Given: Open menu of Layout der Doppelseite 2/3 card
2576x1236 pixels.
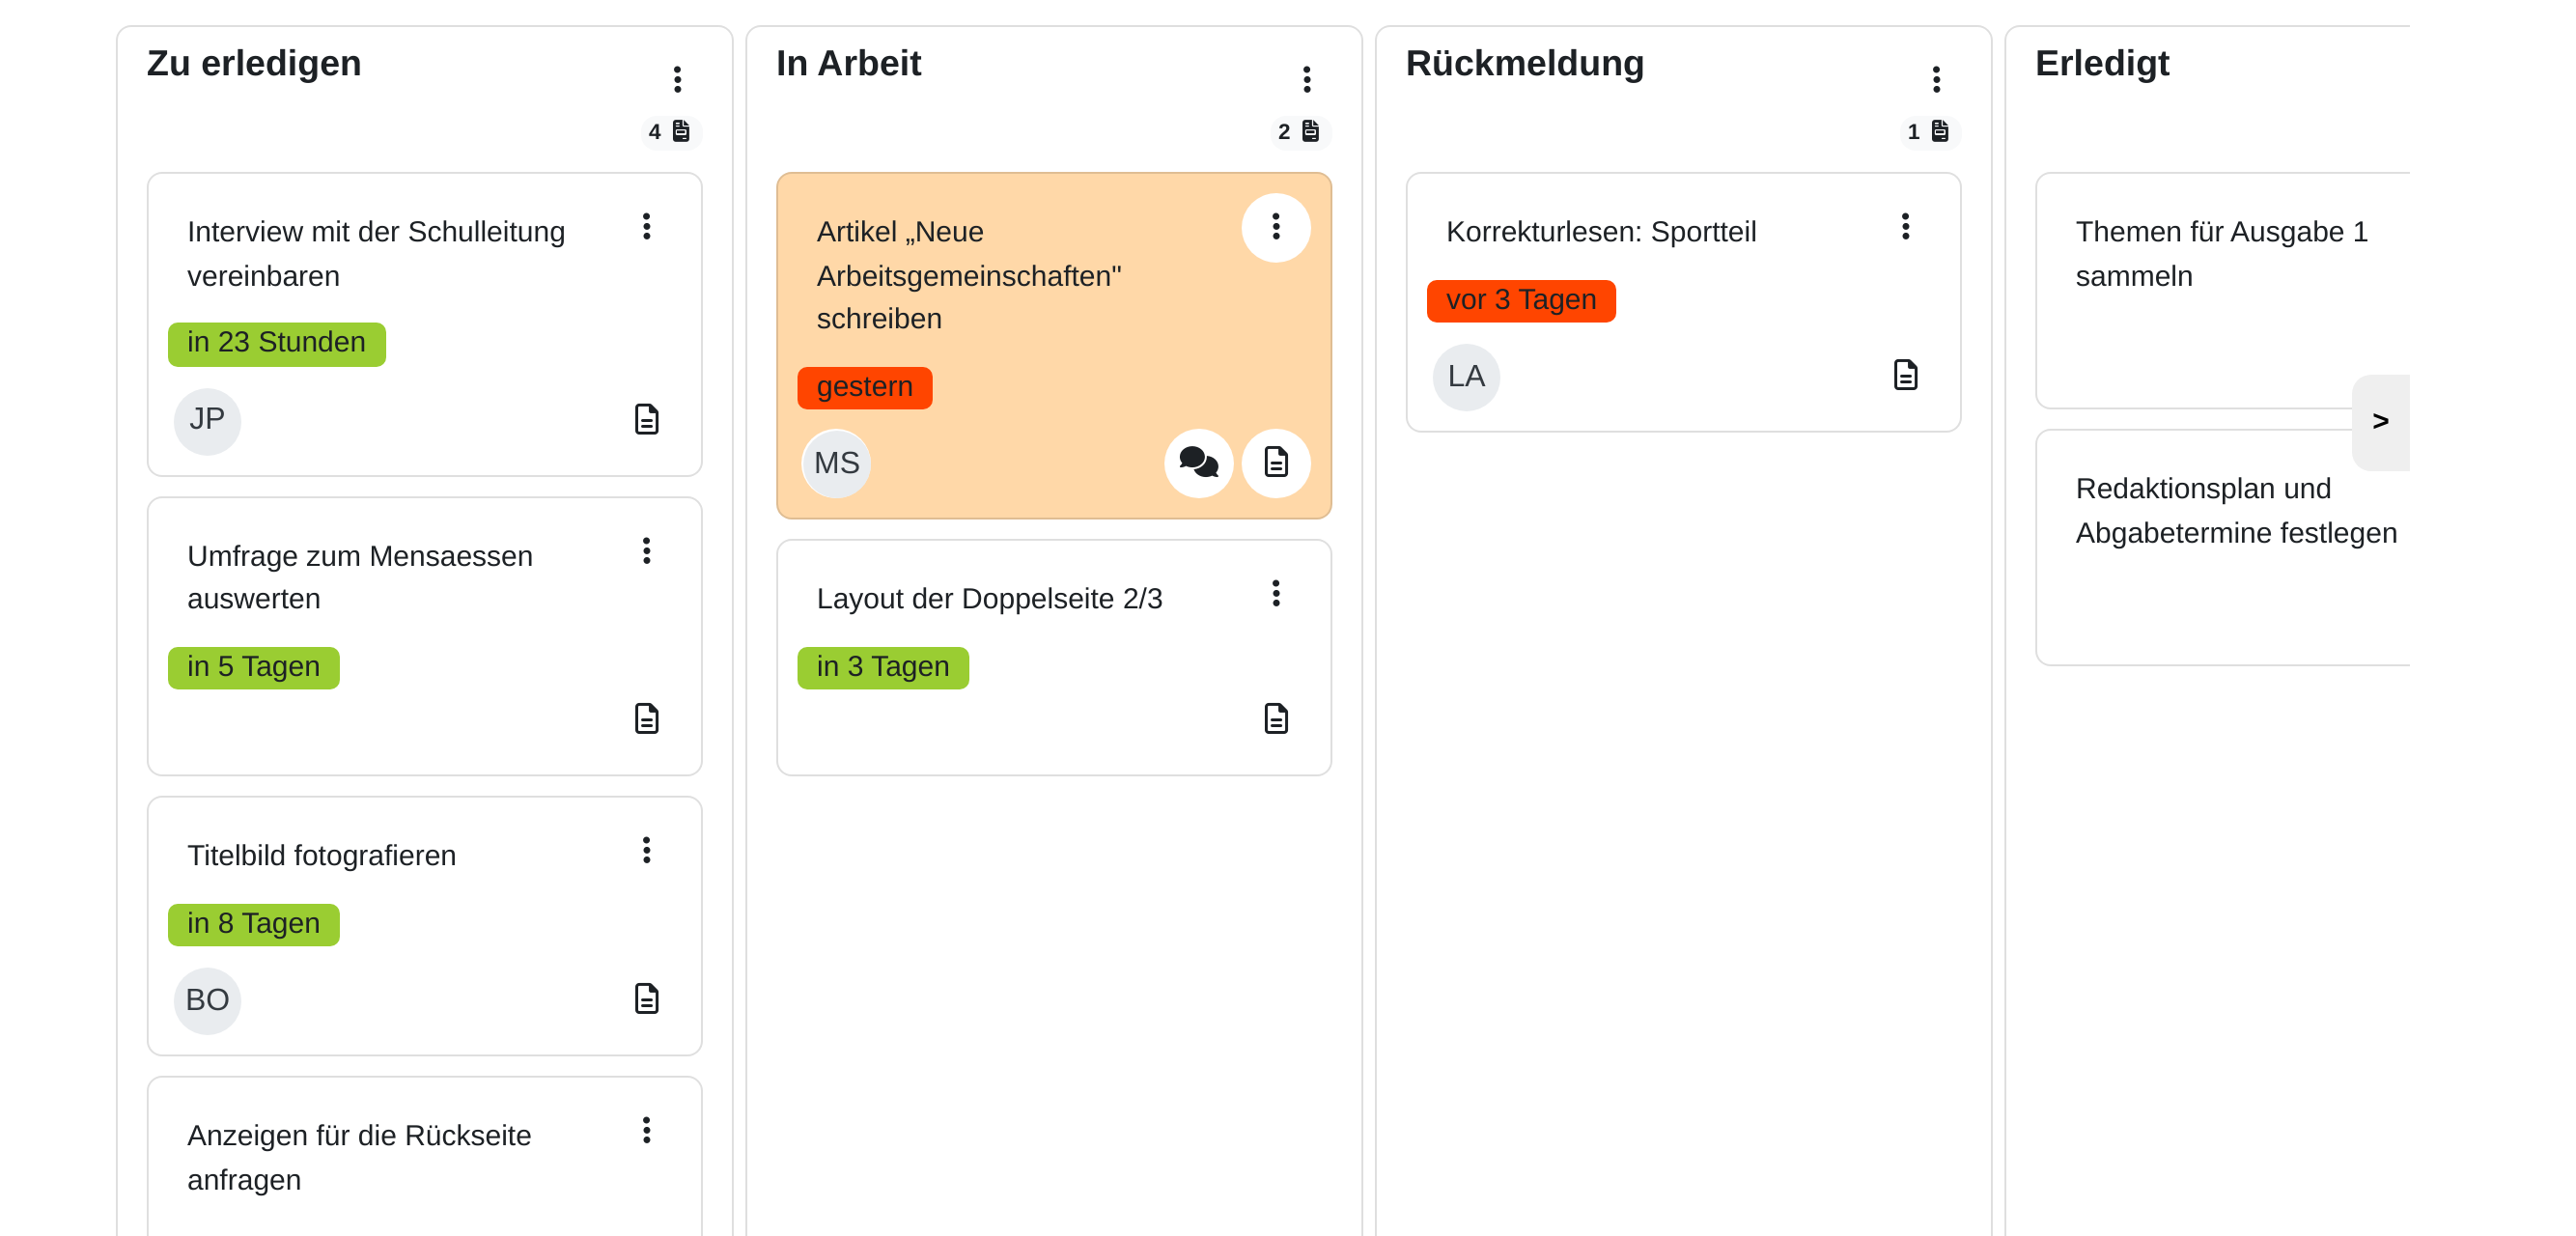Looking at the screenshot, I should tap(1275, 594).
